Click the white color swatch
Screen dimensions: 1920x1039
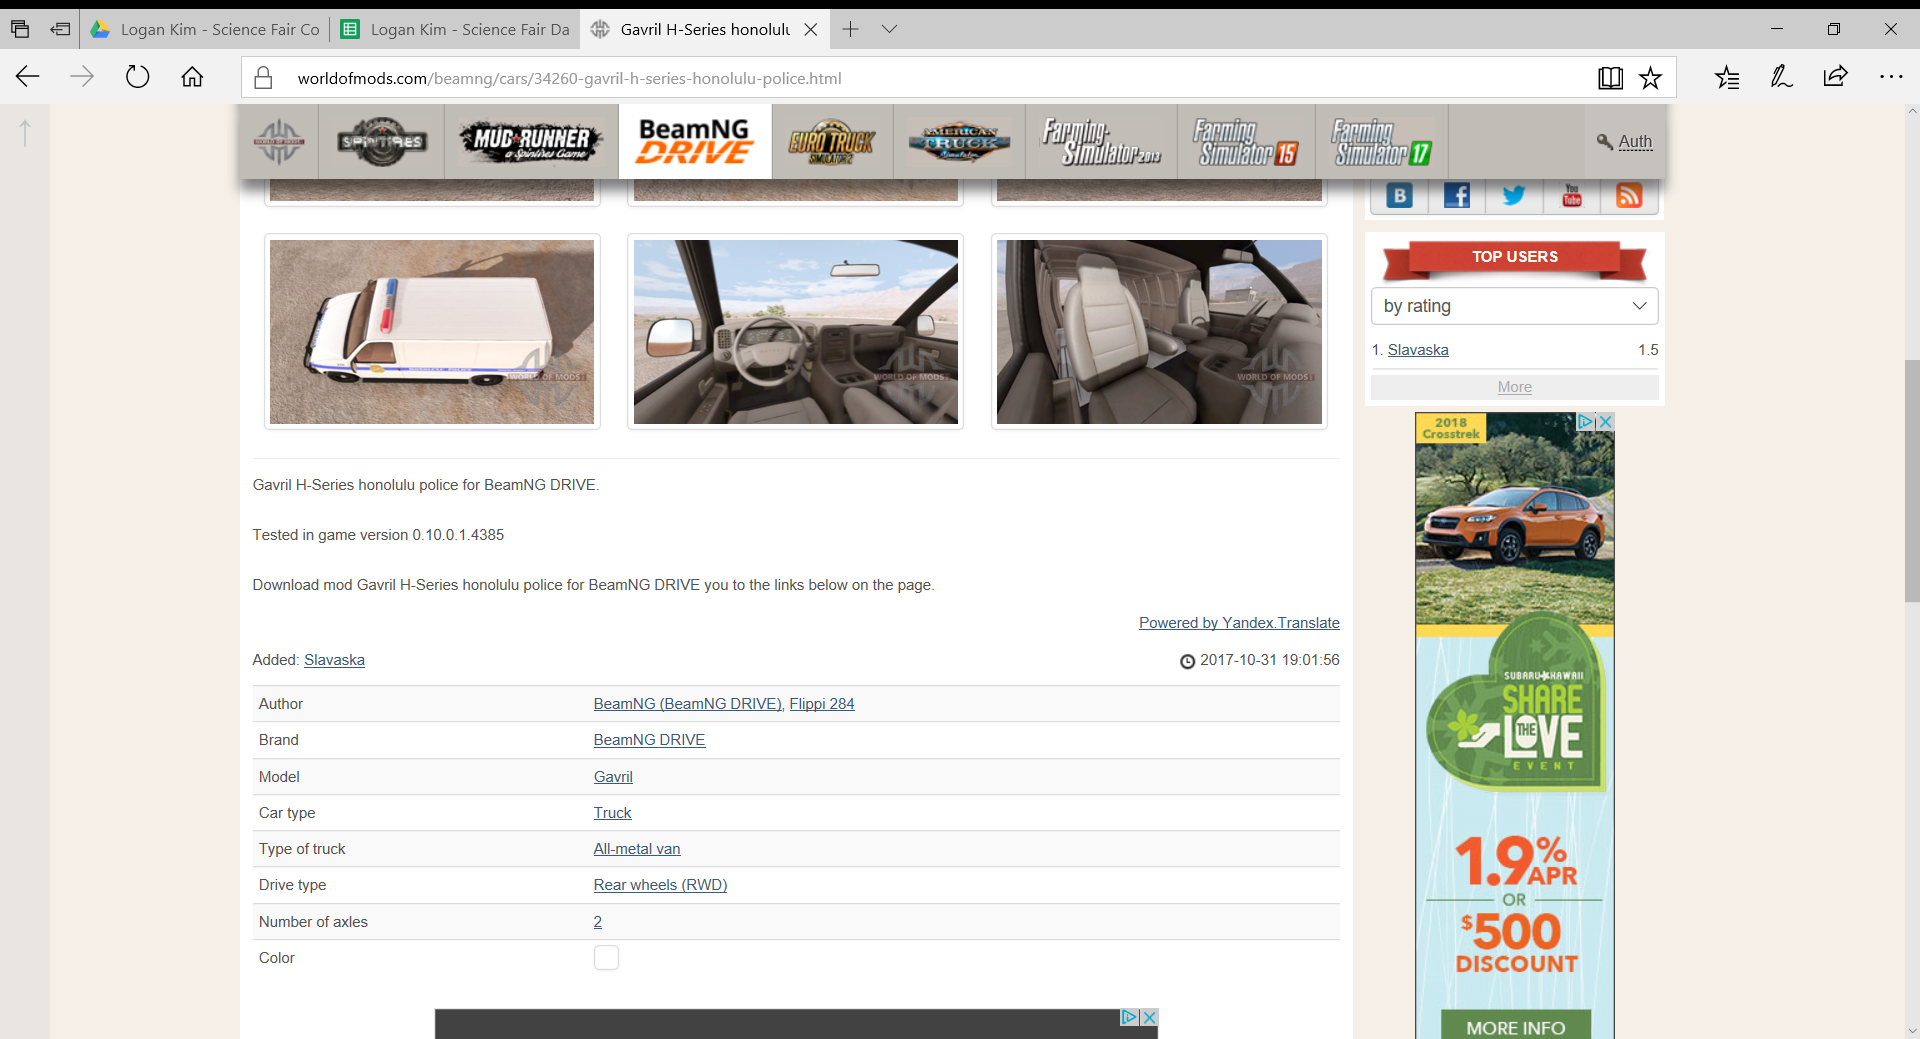pos(606,958)
